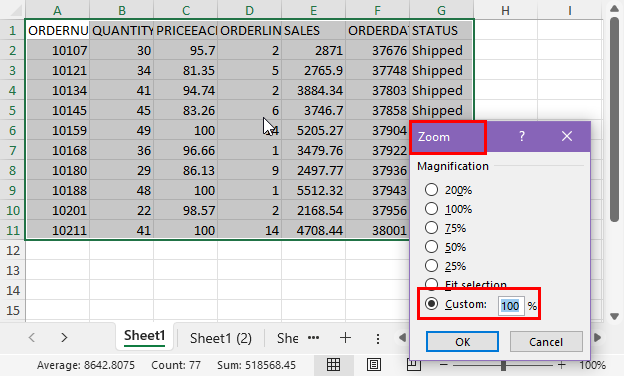Screen dimensions: 624x376
Task: Click the 100% zoom level in status bar
Action: coord(593,365)
